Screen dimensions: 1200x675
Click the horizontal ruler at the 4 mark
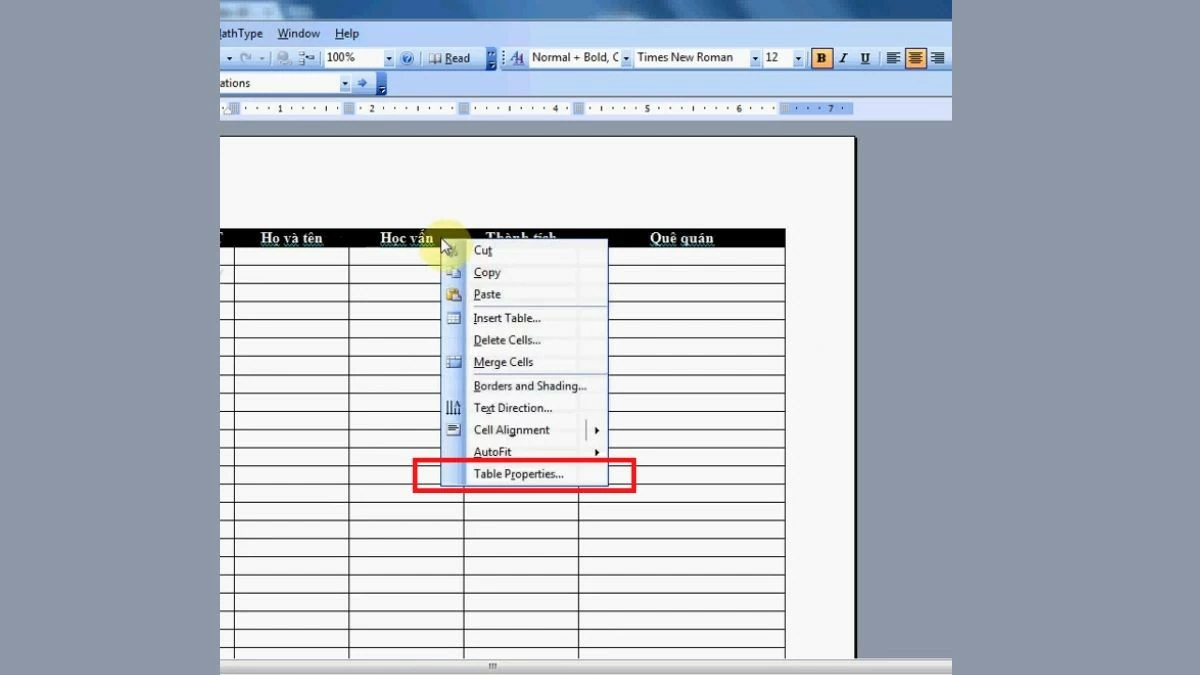coord(555,108)
